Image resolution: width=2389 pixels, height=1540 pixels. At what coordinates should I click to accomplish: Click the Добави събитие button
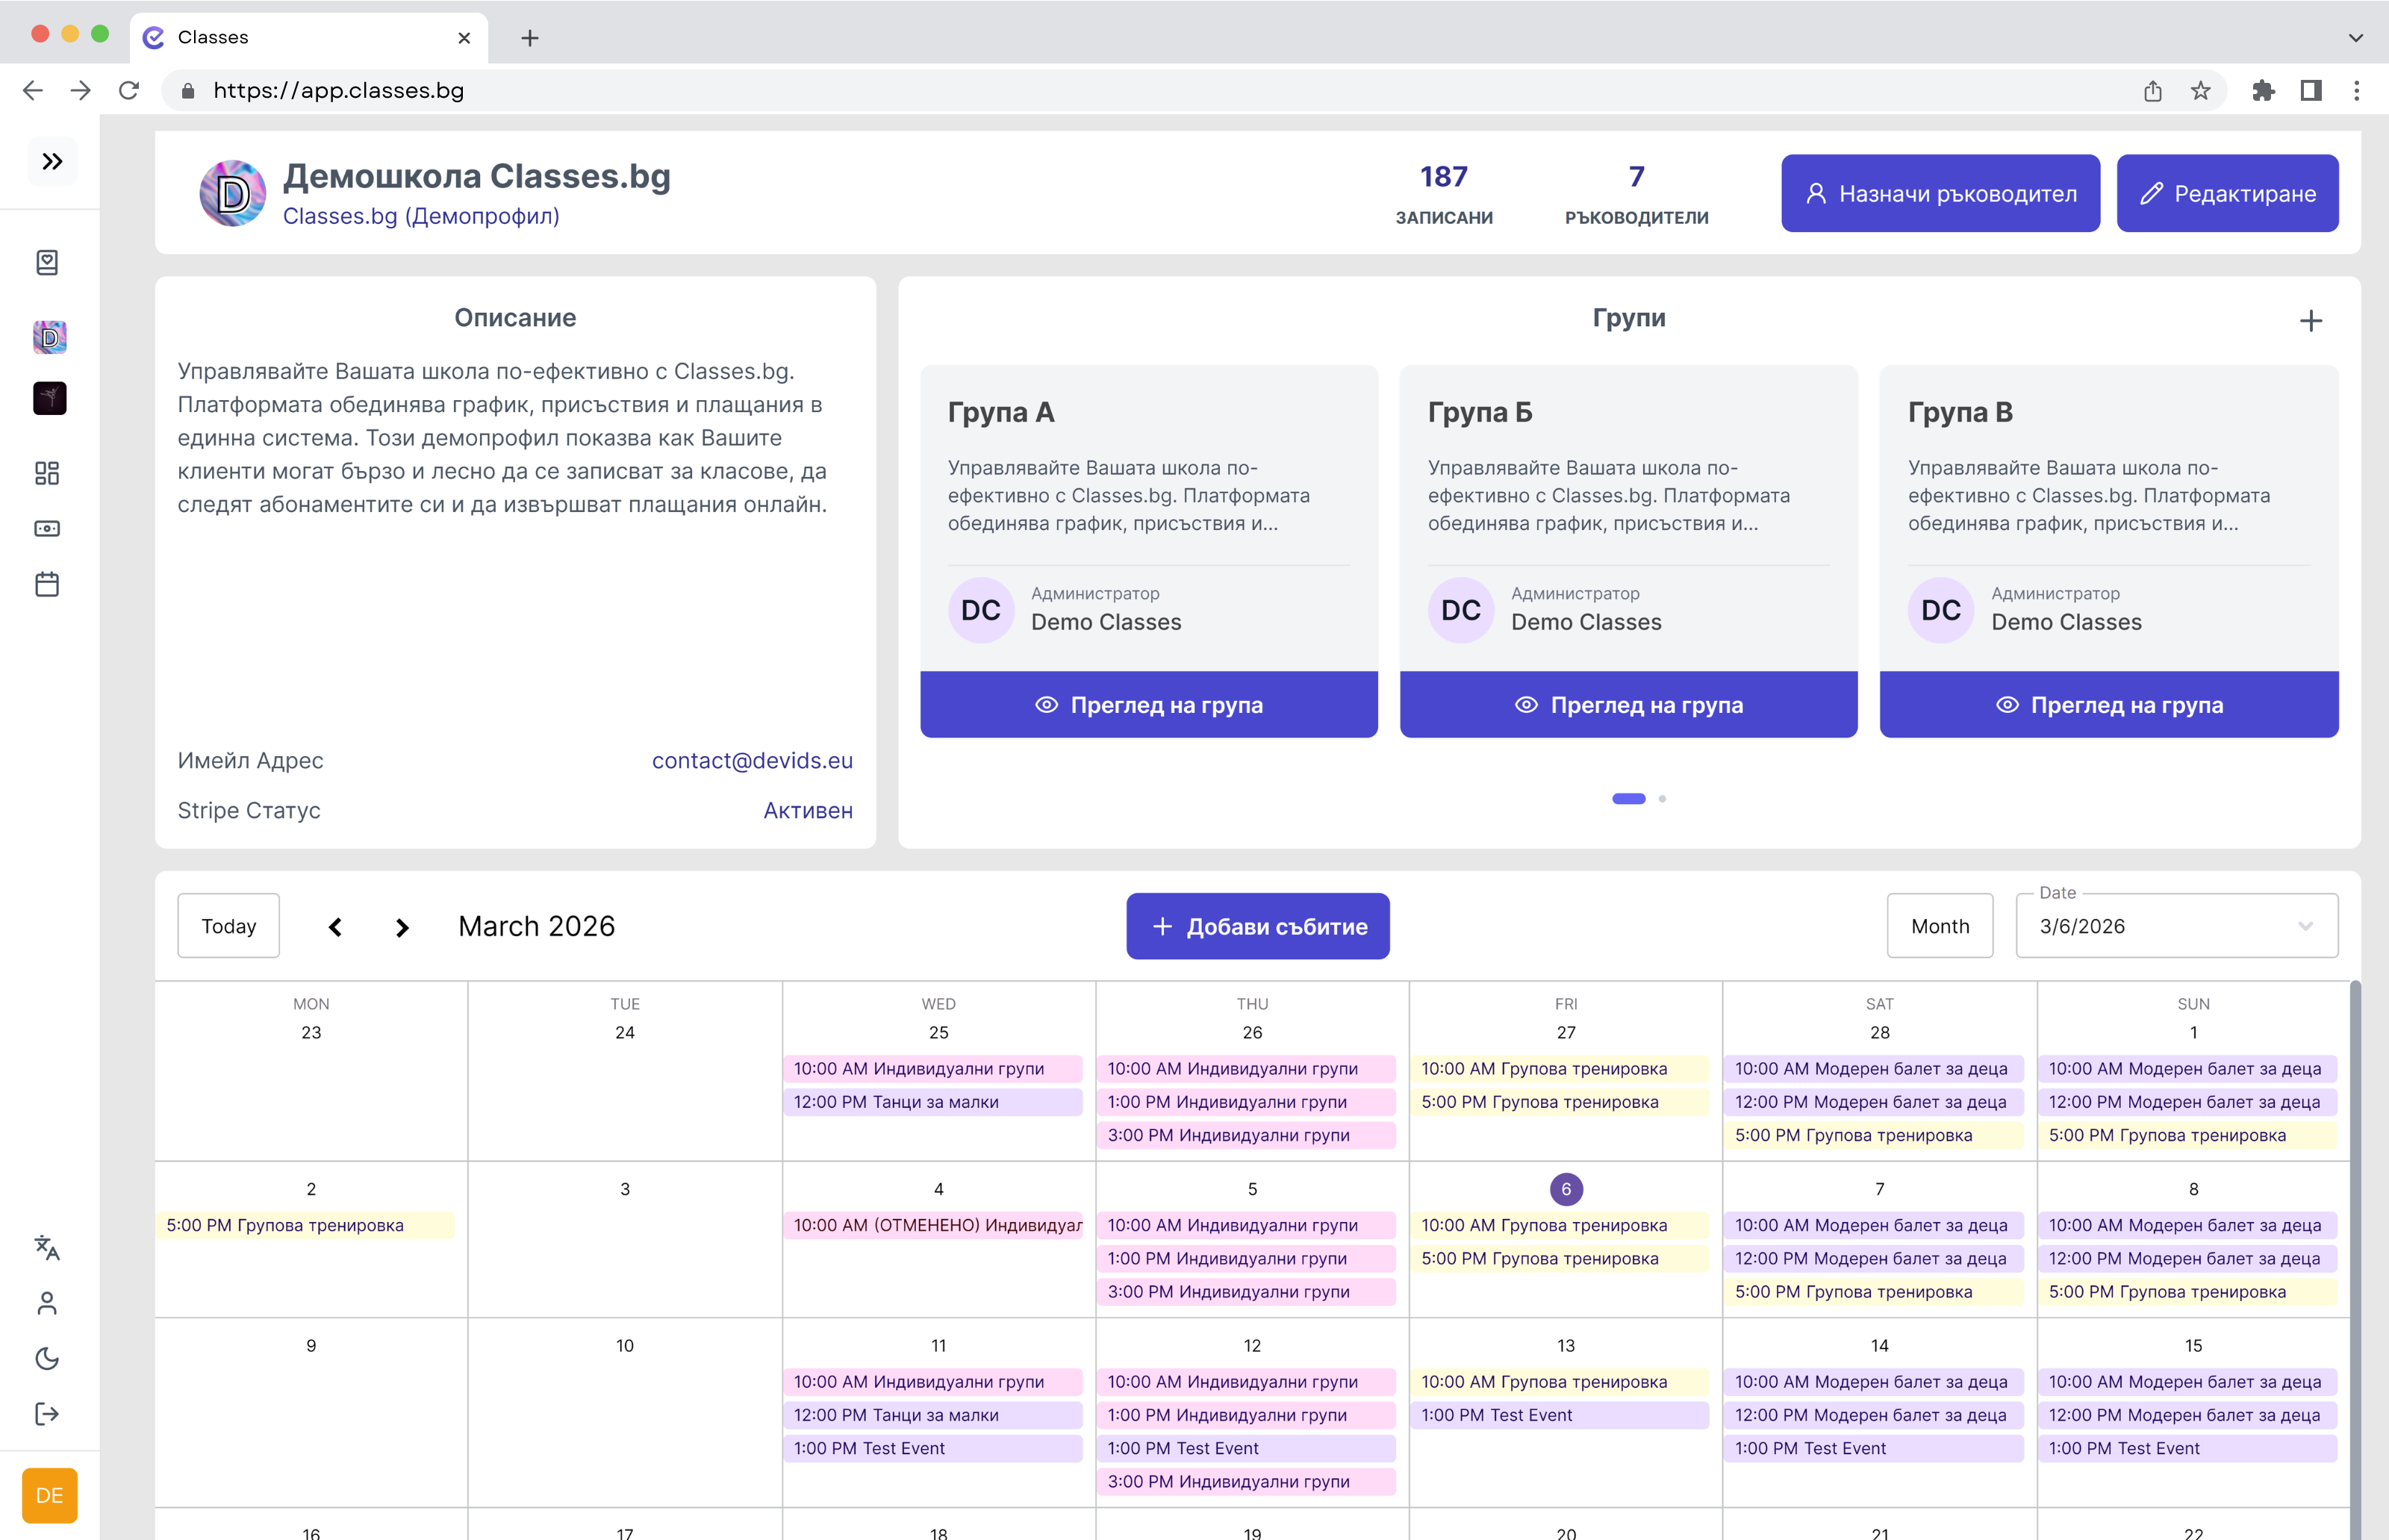(x=1258, y=926)
